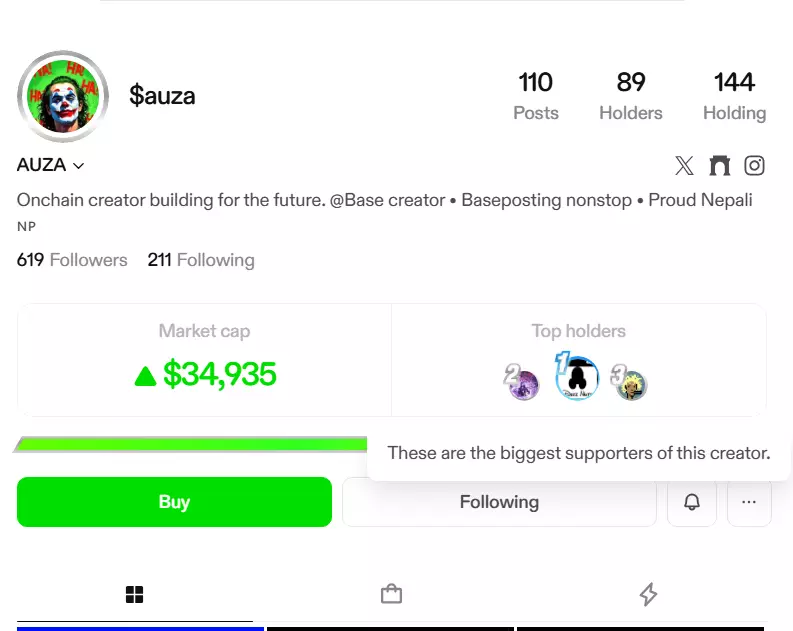This screenshot has width=793, height=631.
Task: Open the Joker profile picture
Action: coord(63,96)
